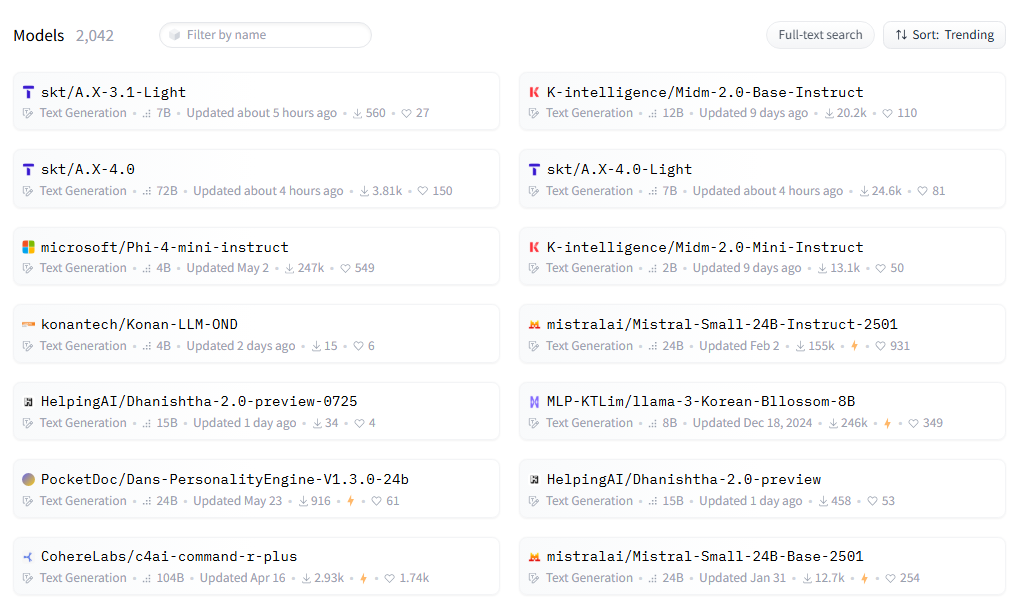Click the heart likes icon on Phi-4-mini-instruct
The height and width of the screenshot is (603, 1019).
346,268
